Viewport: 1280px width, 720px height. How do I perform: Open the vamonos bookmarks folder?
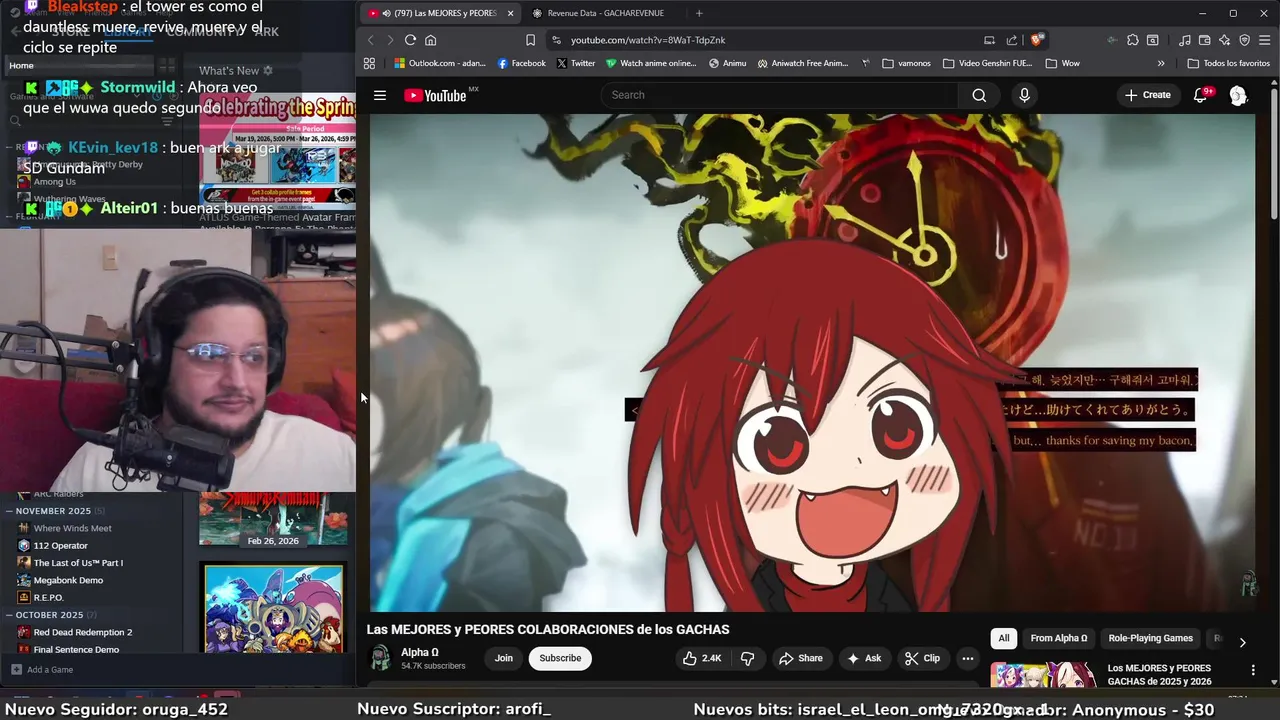coord(906,63)
